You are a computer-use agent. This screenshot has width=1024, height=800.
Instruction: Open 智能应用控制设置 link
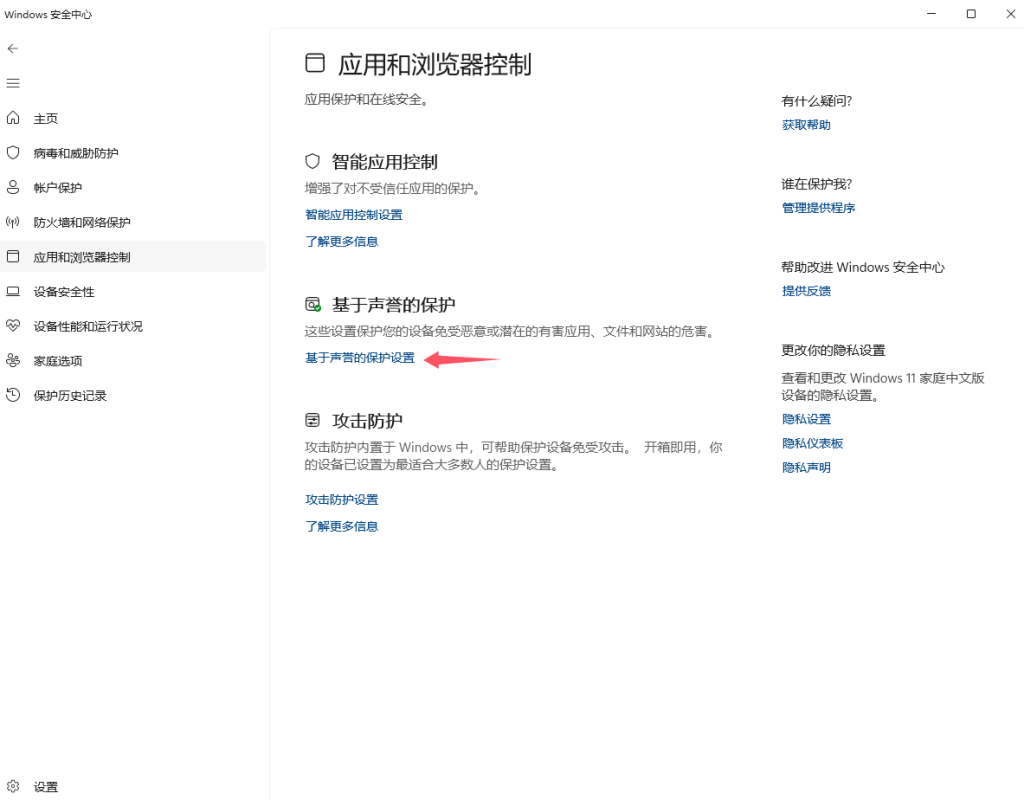pyautogui.click(x=354, y=214)
